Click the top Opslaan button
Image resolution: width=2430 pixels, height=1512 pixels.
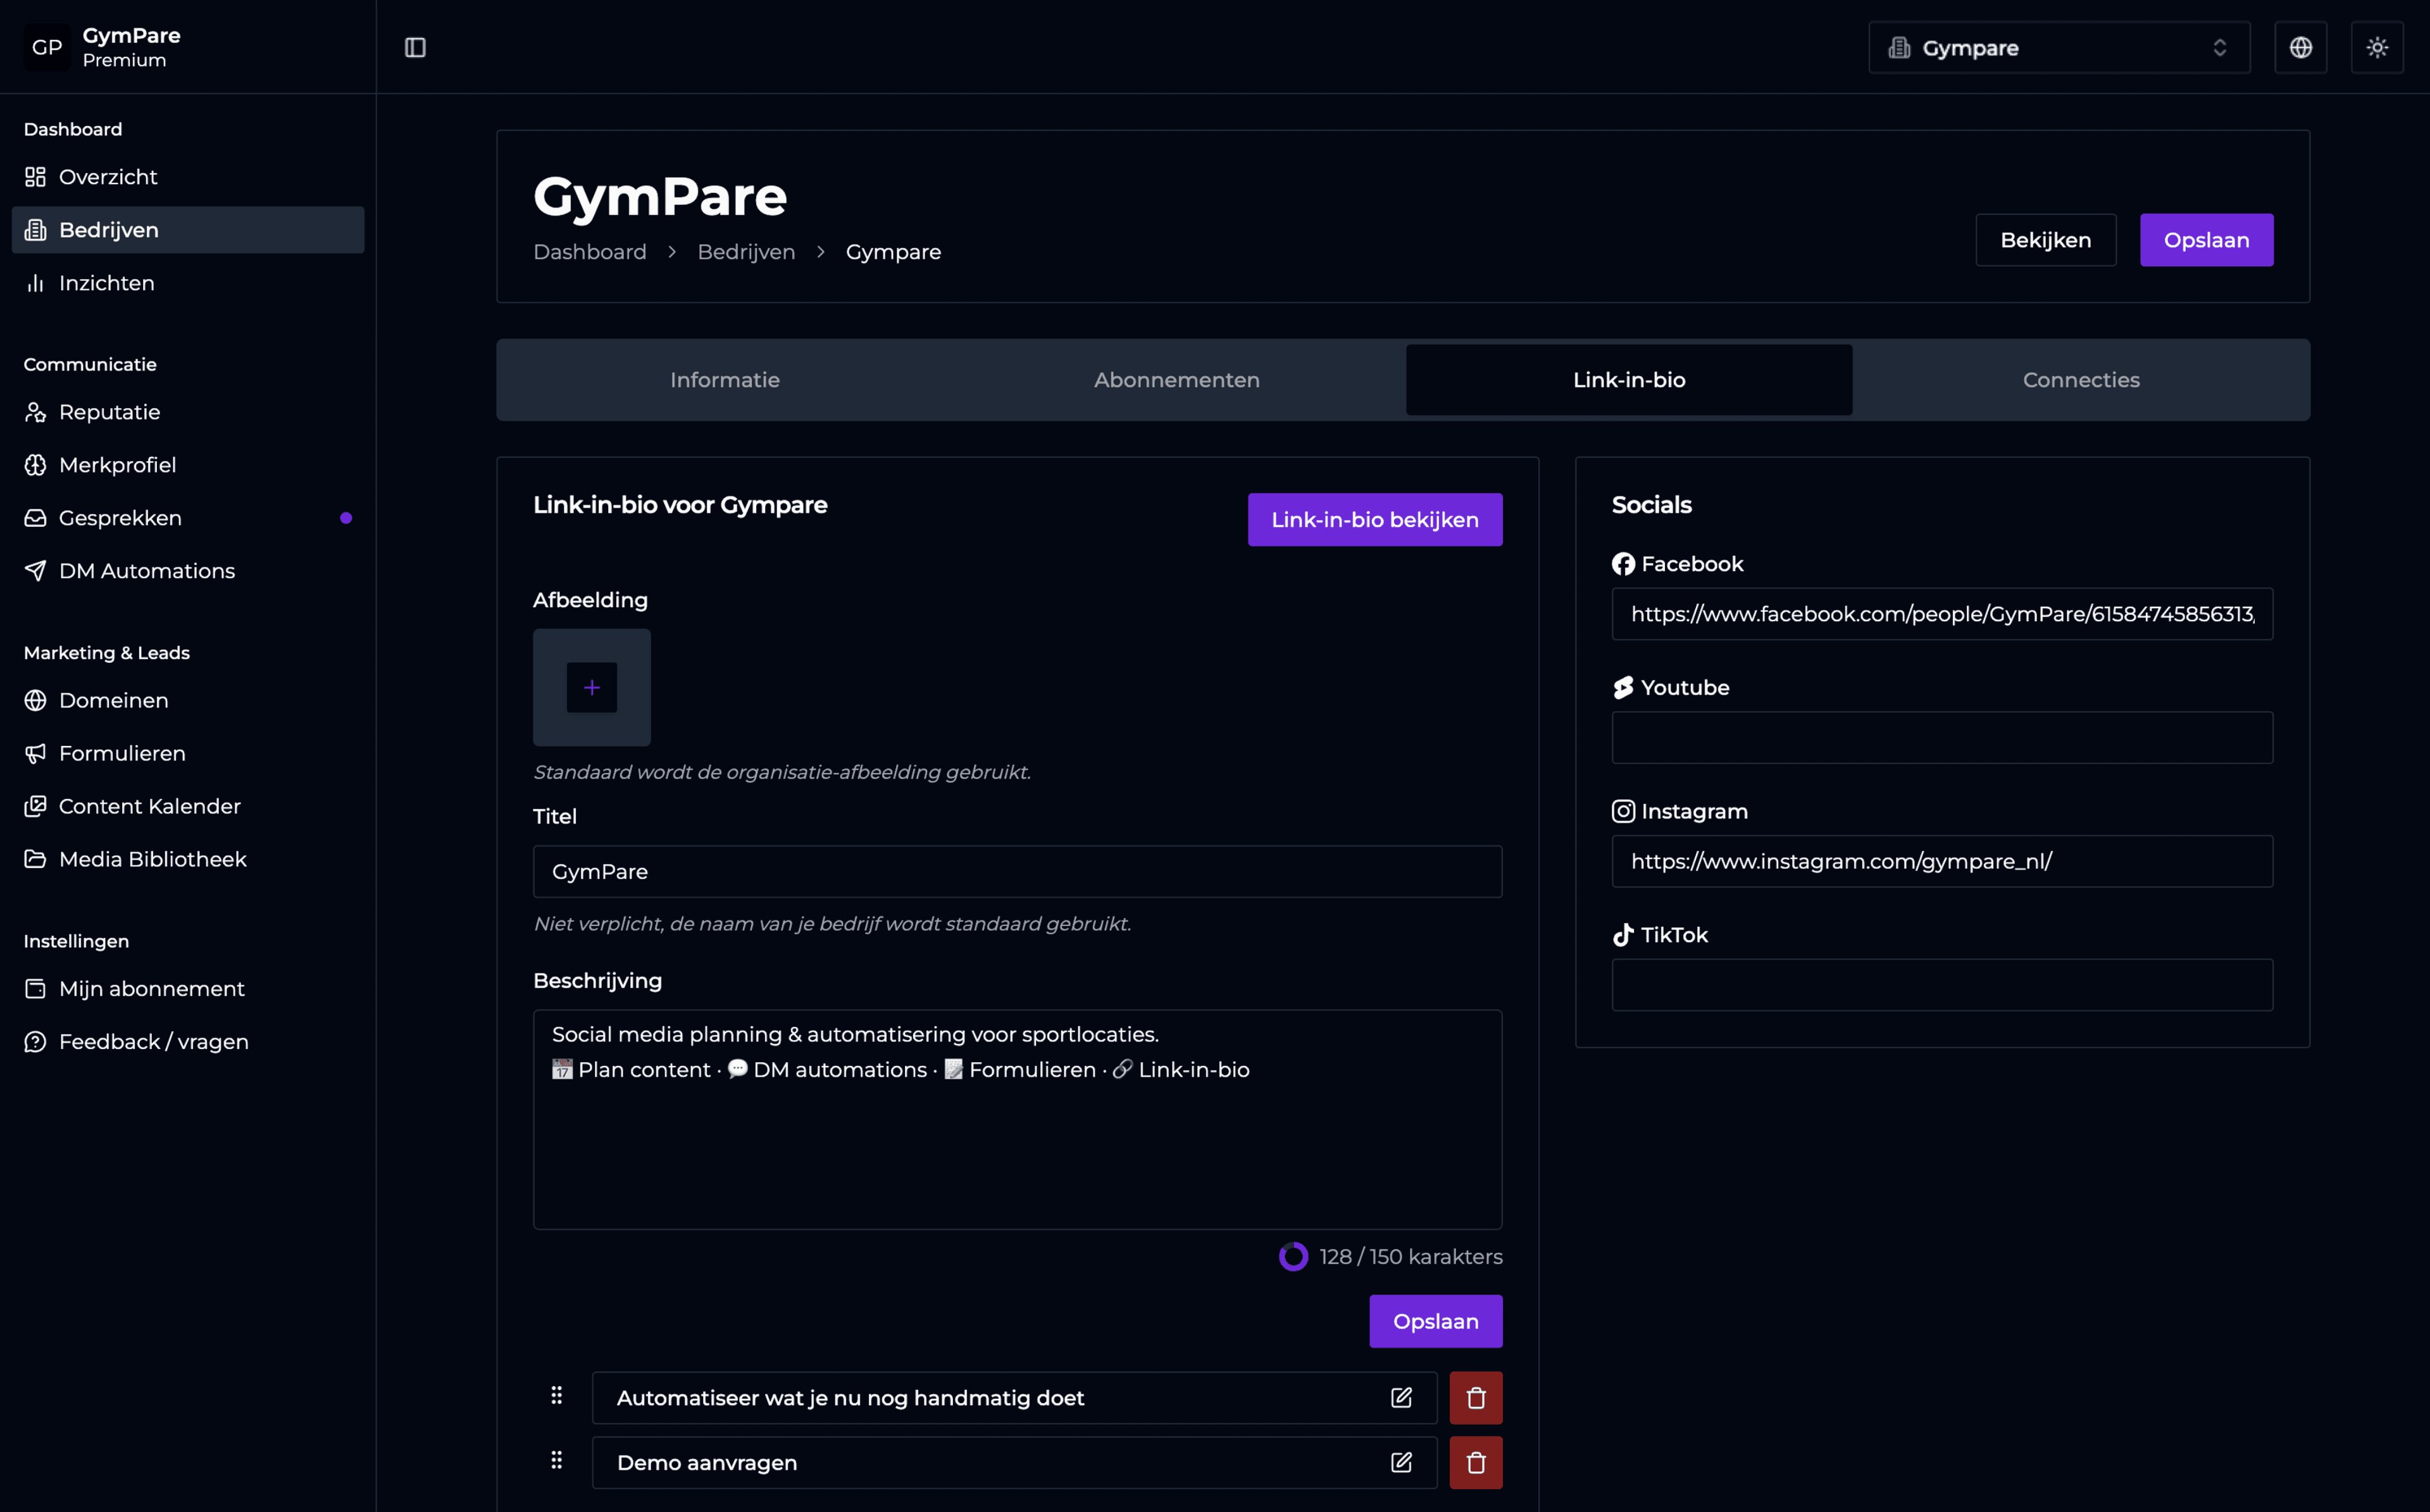coord(2206,240)
